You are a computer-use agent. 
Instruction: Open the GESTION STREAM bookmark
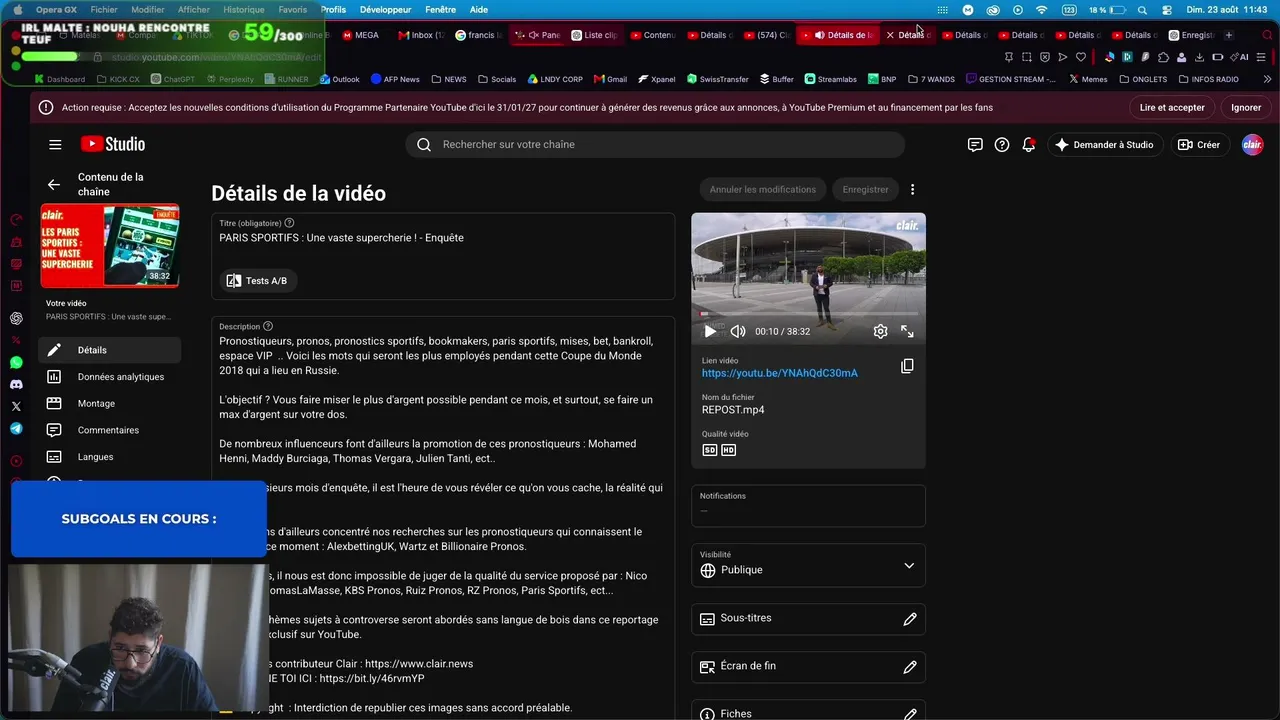(1011, 79)
